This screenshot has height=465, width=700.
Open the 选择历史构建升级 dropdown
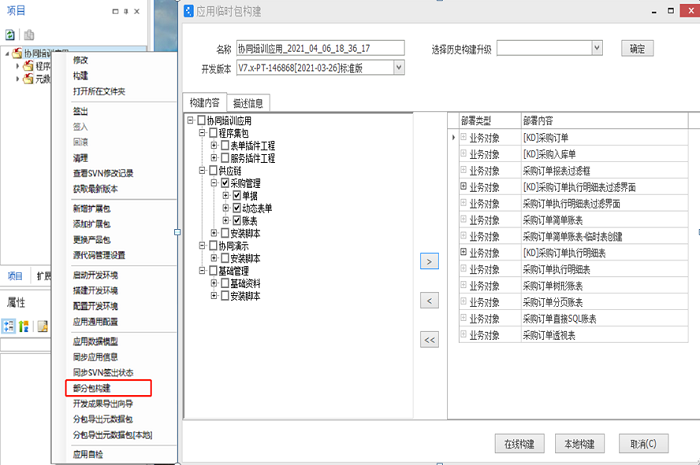(597, 47)
